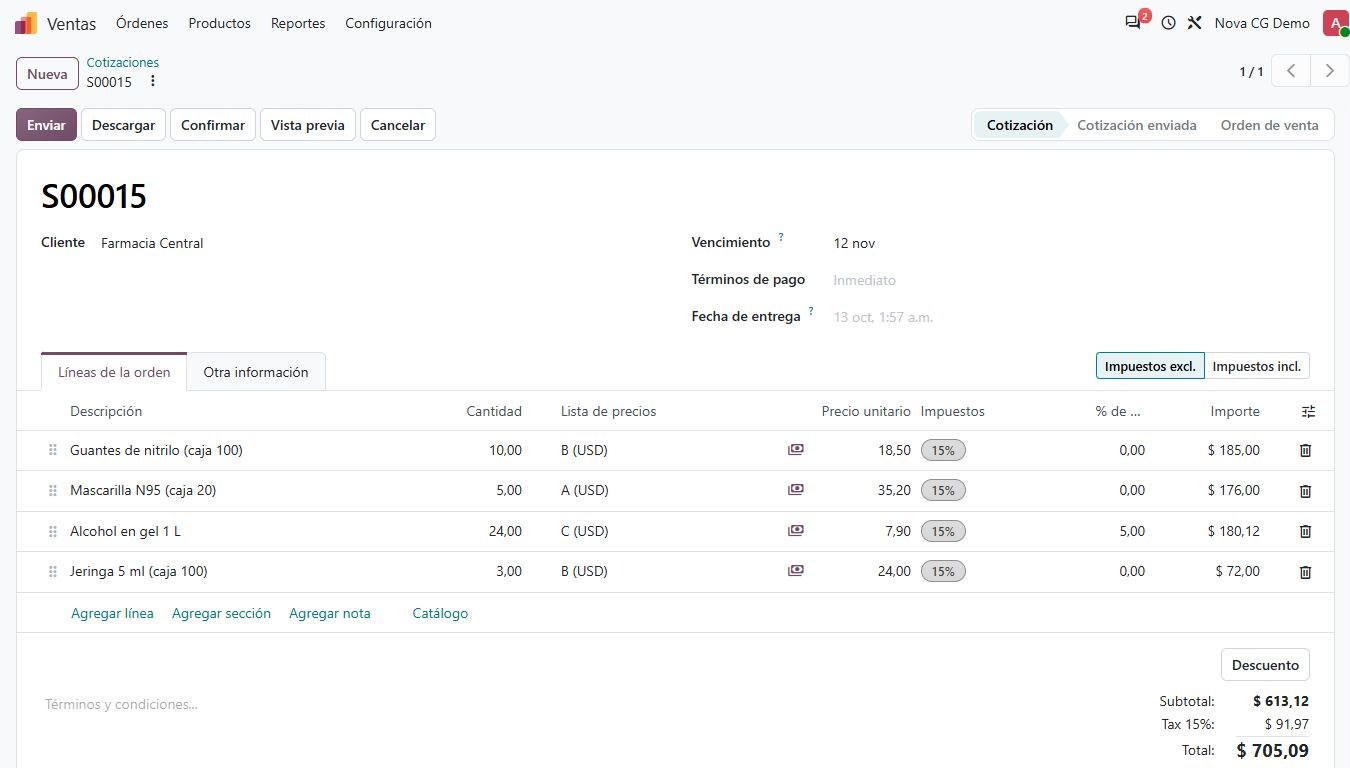Open the Nova CG Demo company switcher
Screen dimensions: 1350x768
click(x=1262, y=23)
